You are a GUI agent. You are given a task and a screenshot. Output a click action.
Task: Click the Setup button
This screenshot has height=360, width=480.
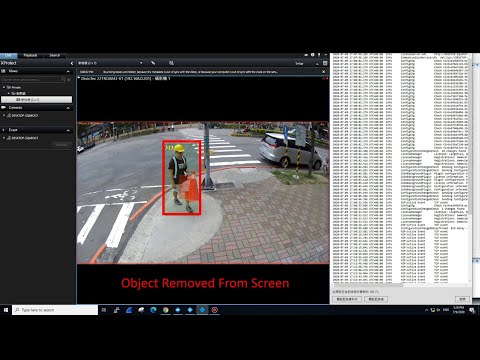click(x=299, y=63)
